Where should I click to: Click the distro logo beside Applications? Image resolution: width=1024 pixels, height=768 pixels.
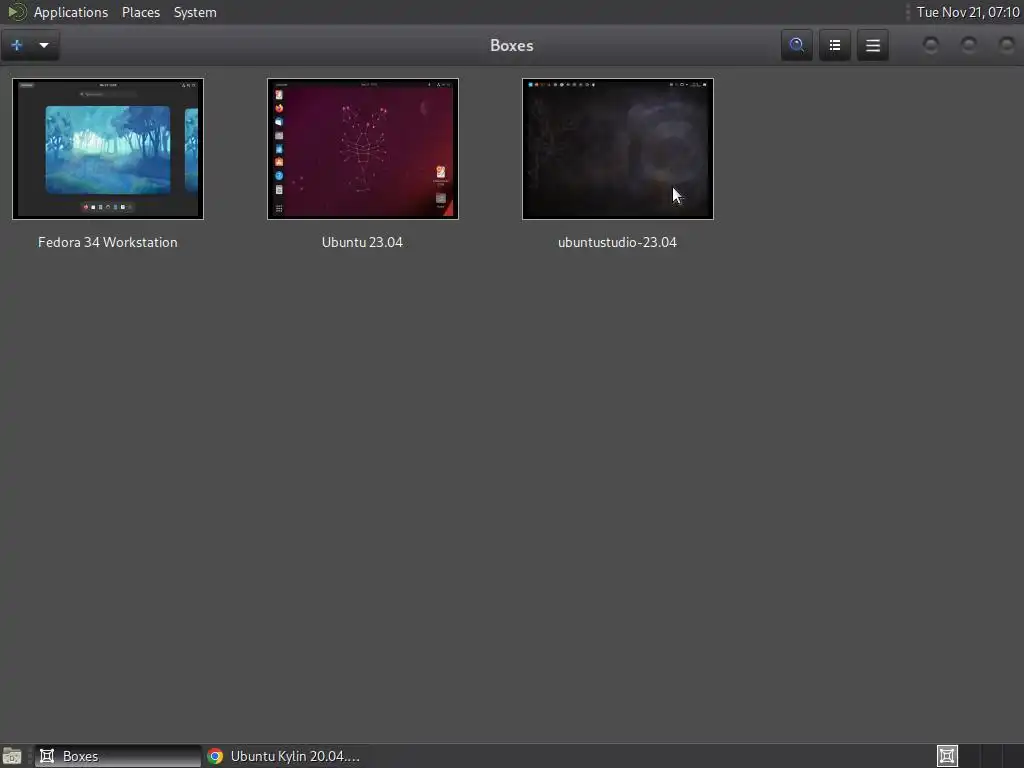click(x=16, y=12)
